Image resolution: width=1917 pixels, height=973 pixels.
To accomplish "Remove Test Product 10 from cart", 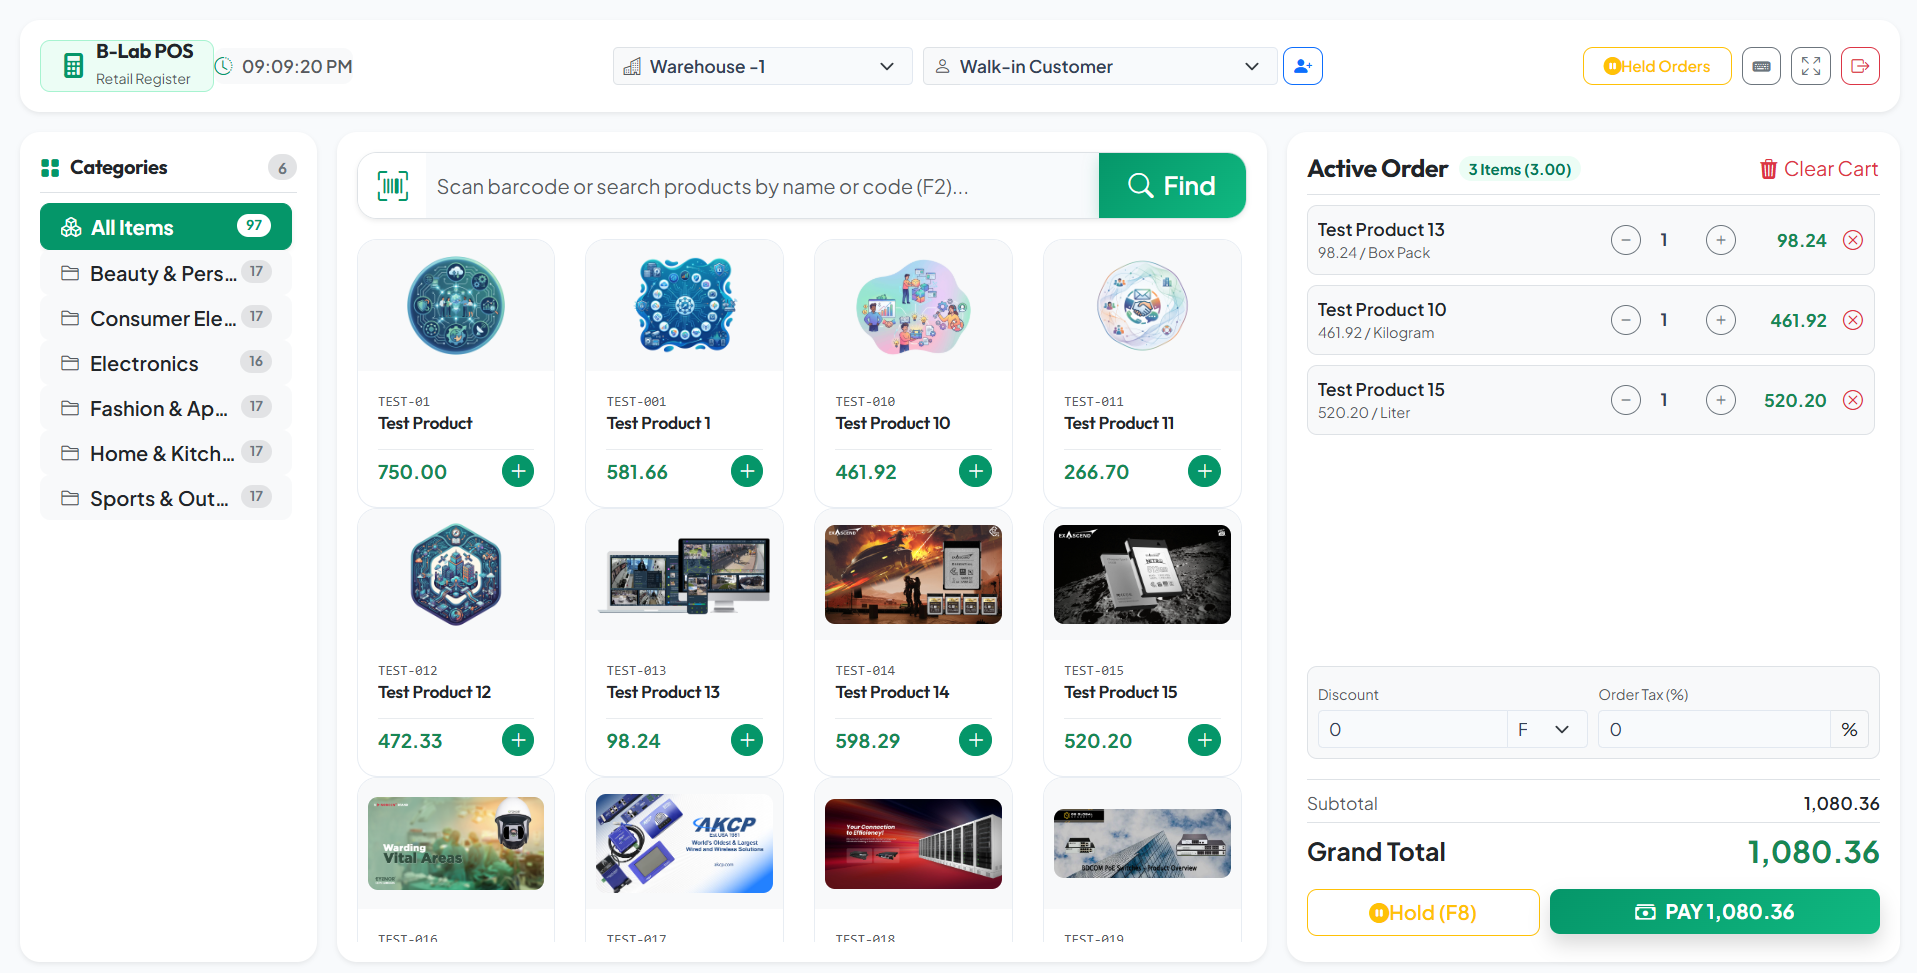I will 1853,320.
